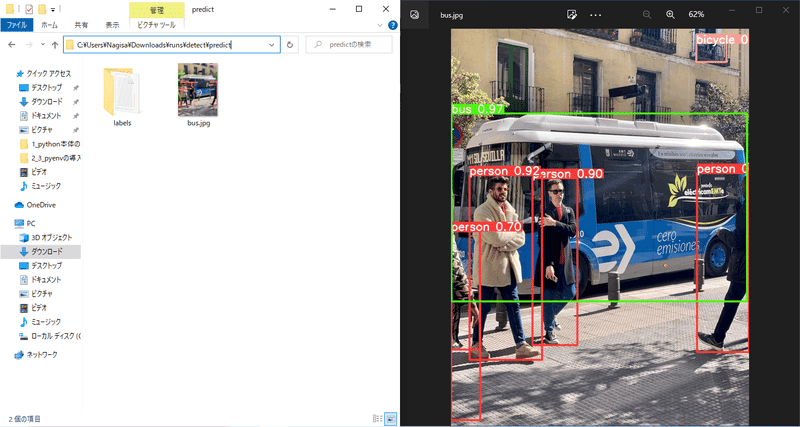Expand the address bar history dropdown
Image resolution: width=800 pixels, height=427 pixels.
272,45
